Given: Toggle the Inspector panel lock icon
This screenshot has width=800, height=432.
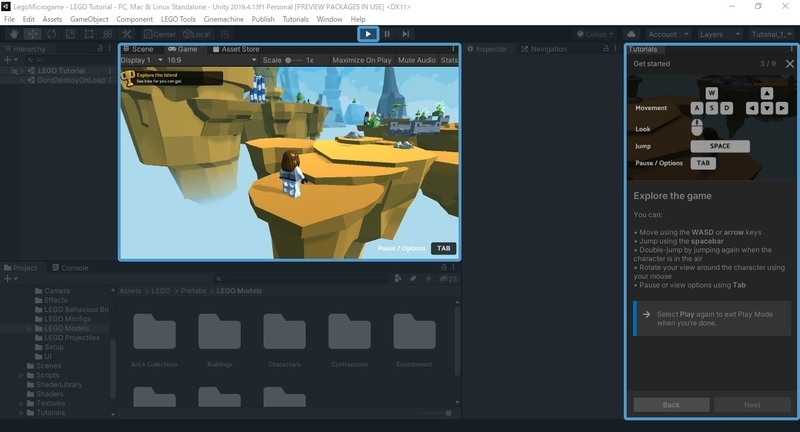Looking at the screenshot, I should point(606,48).
